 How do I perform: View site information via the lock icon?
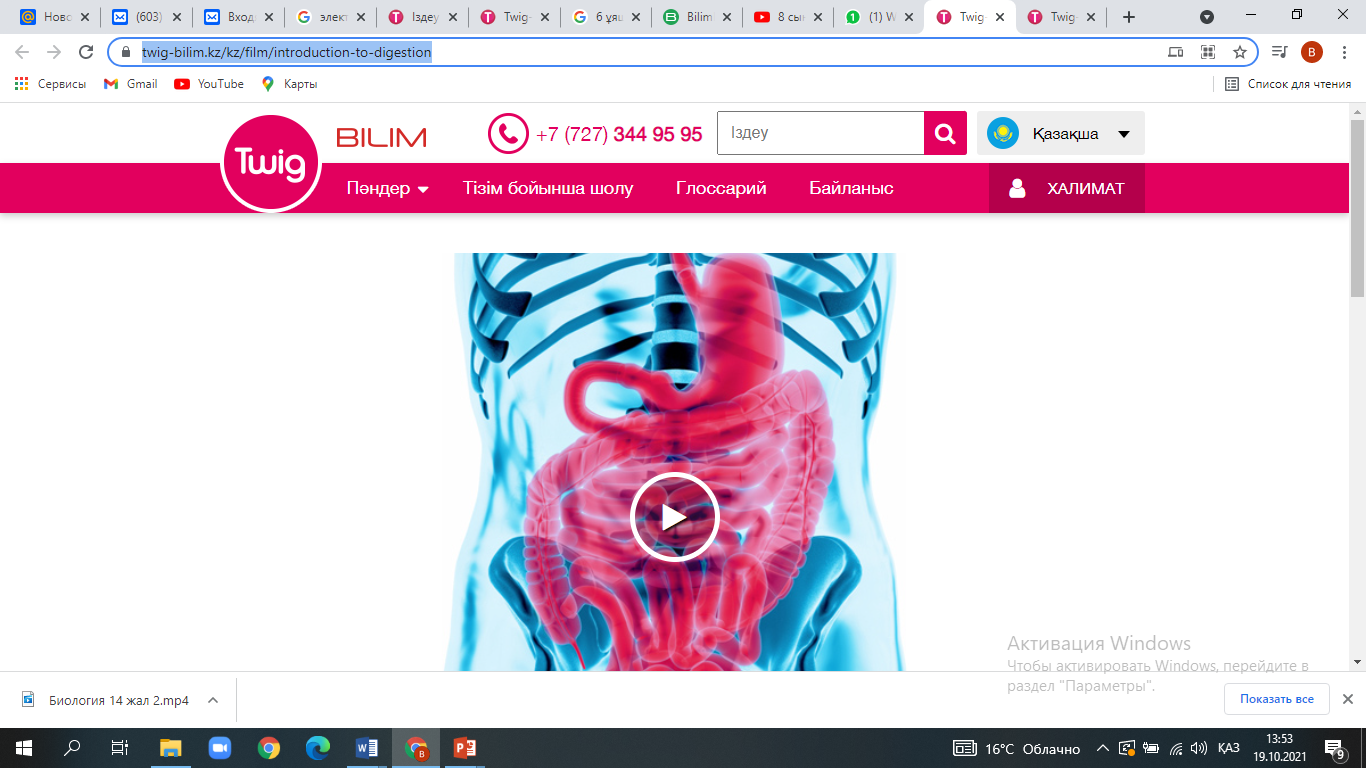(x=126, y=52)
